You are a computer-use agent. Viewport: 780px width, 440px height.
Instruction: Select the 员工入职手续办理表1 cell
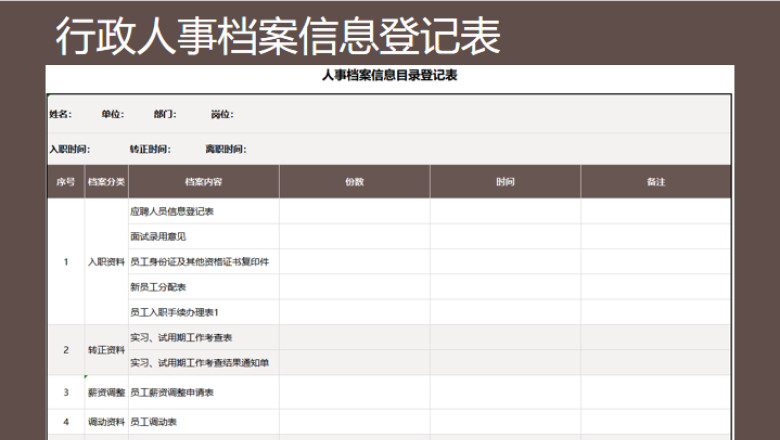click(x=204, y=312)
